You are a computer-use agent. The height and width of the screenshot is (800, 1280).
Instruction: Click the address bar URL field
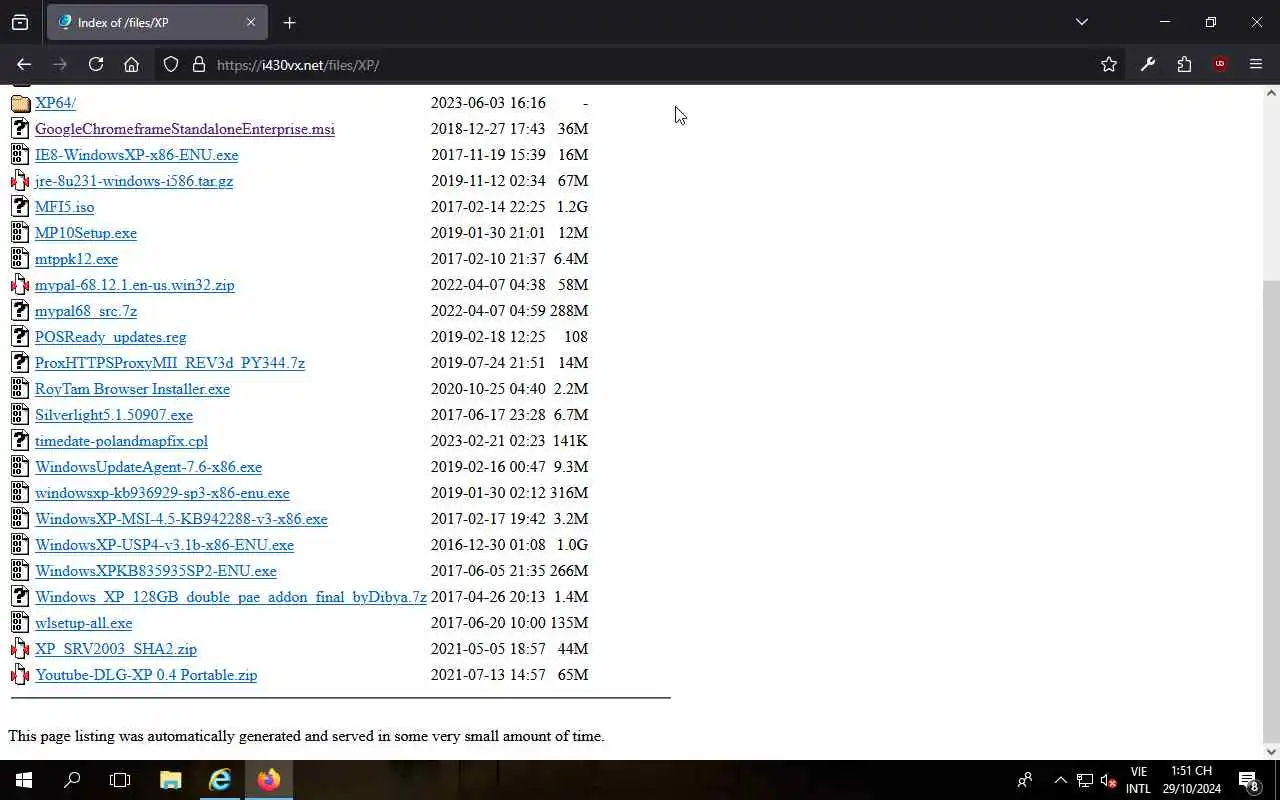(640, 65)
